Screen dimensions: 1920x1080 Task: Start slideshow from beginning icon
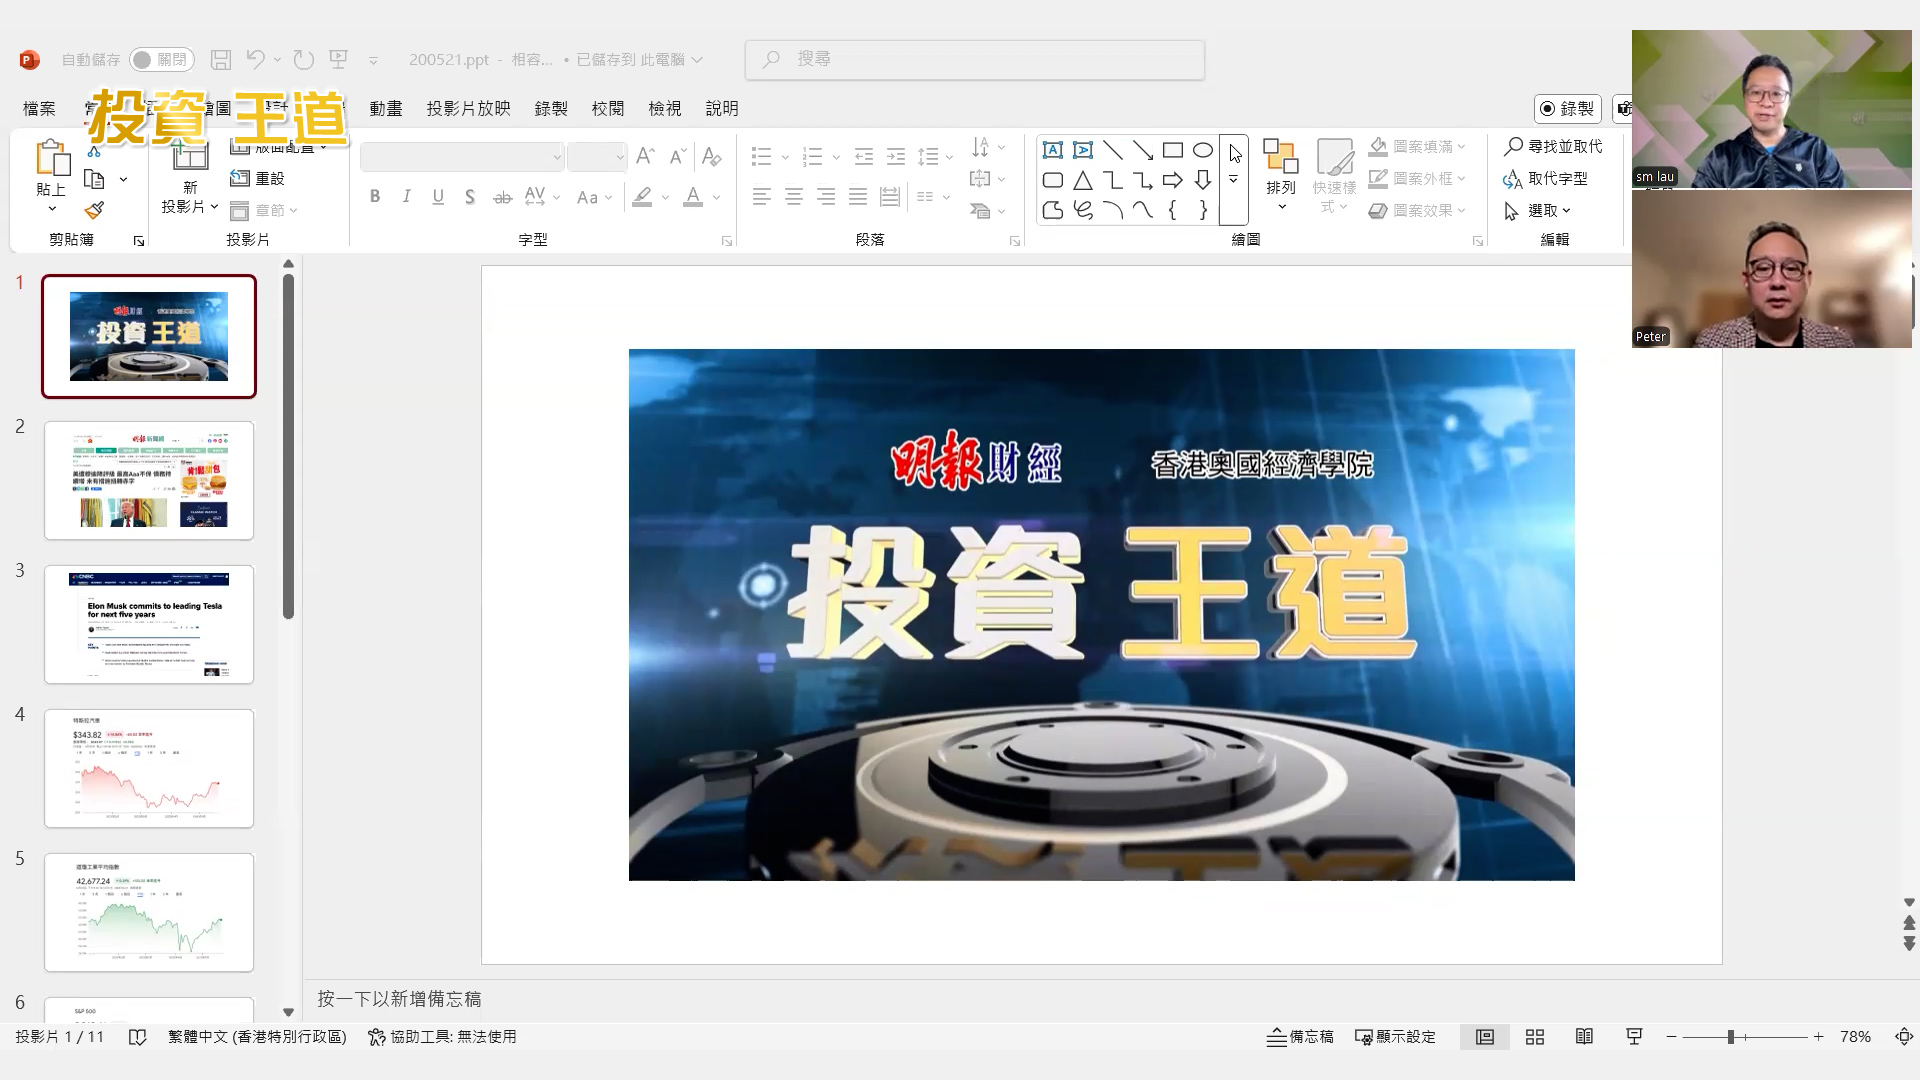coord(339,60)
